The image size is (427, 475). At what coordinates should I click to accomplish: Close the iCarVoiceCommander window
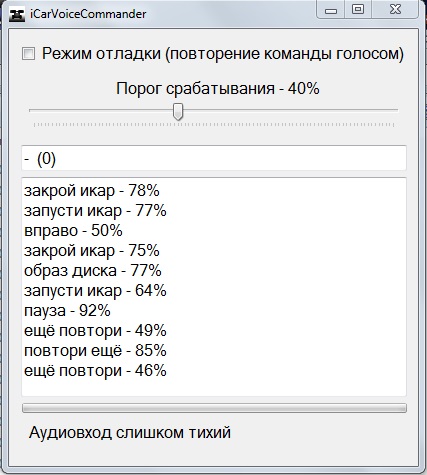395,9
